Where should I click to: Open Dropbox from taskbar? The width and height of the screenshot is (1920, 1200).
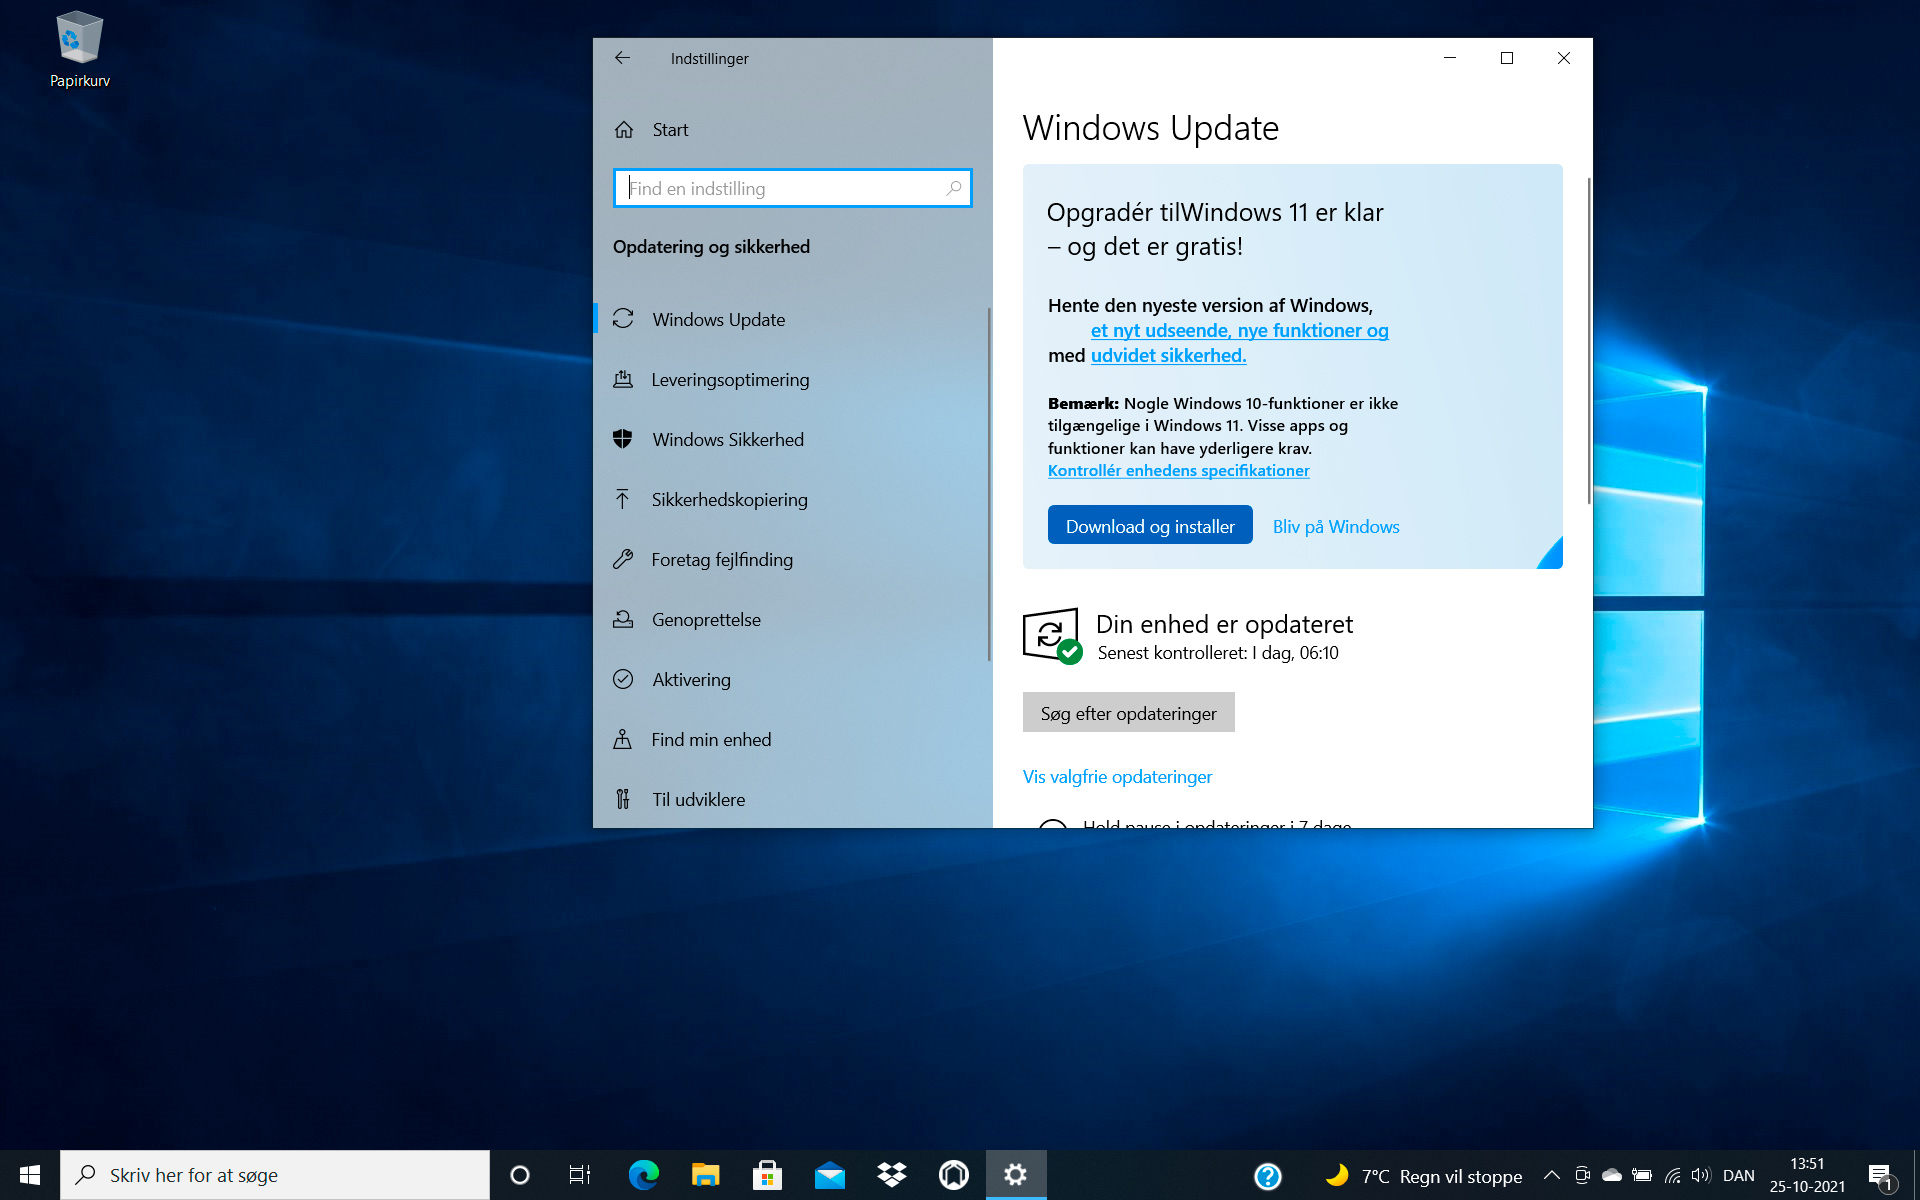892,1175
